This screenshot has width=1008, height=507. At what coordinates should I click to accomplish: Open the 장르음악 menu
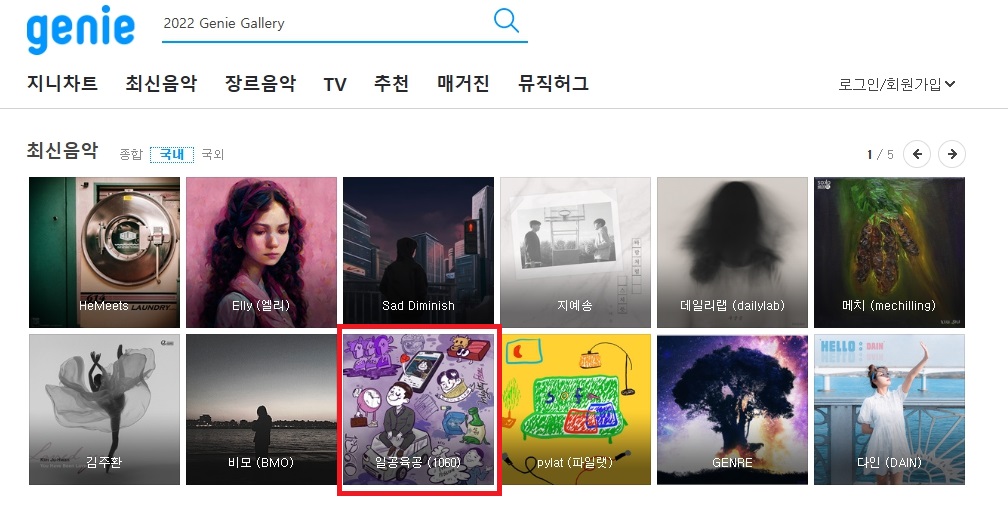[x=260, y=84]
